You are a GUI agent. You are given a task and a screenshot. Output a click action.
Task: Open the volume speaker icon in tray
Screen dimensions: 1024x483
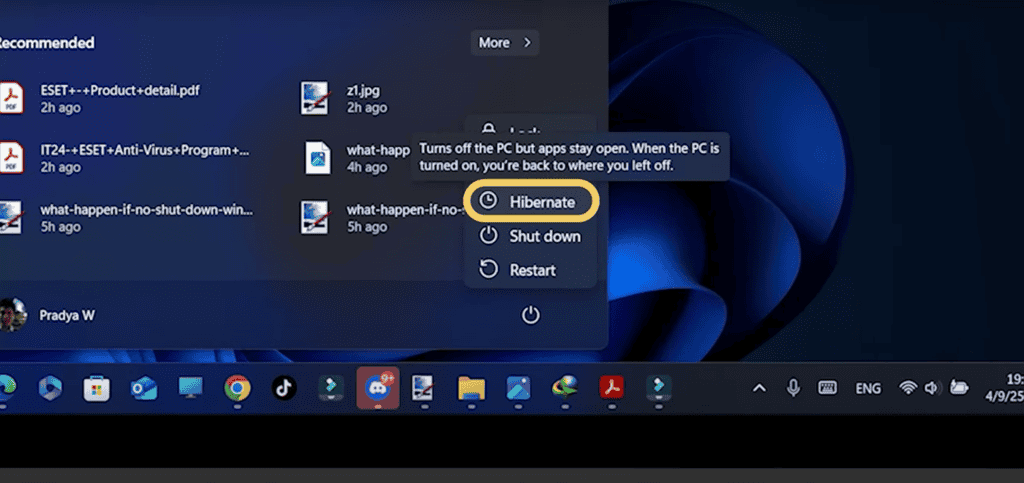pyautogui.click(x=932, y=388)
